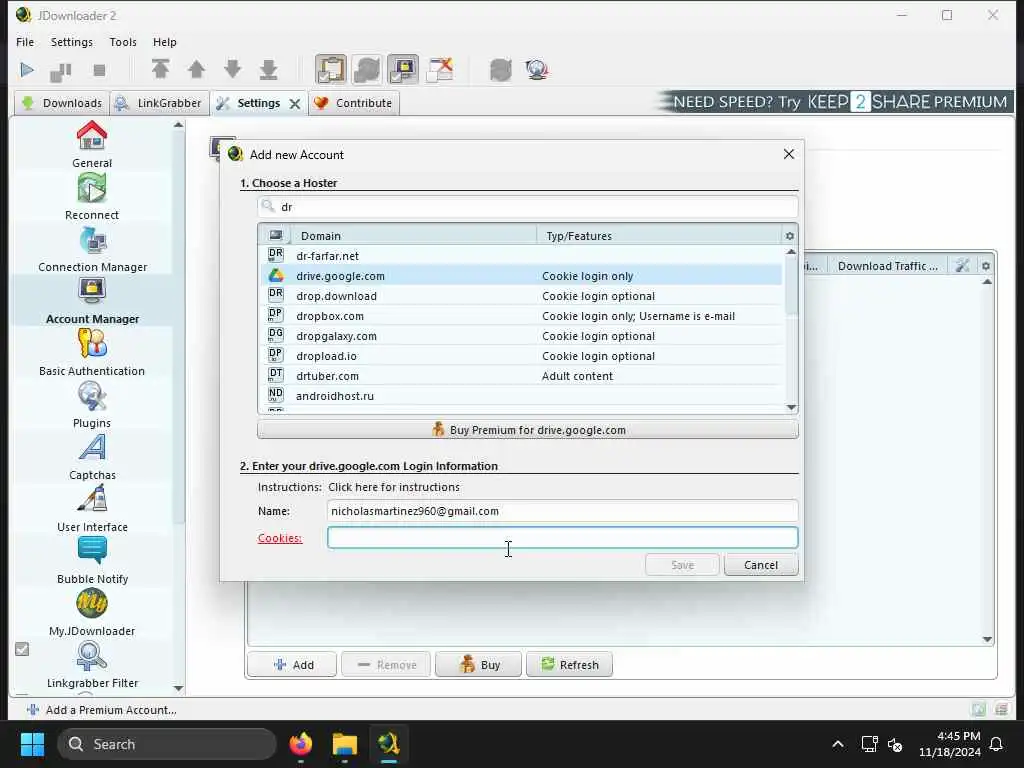Cancel the Add new Account dialog
Image resolution: width=1024 pixels, height=768 pixels.
761,565
